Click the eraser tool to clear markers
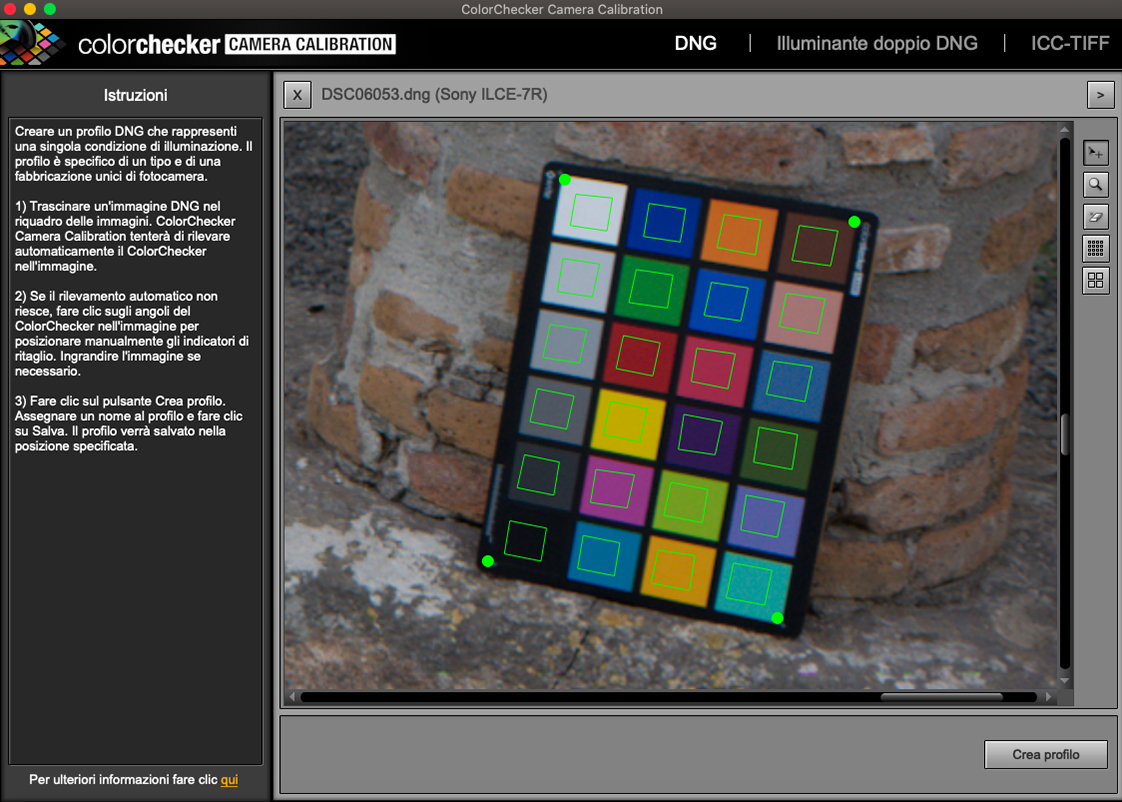Viewport: 1122px width, 802px height. coord(1096,217)
